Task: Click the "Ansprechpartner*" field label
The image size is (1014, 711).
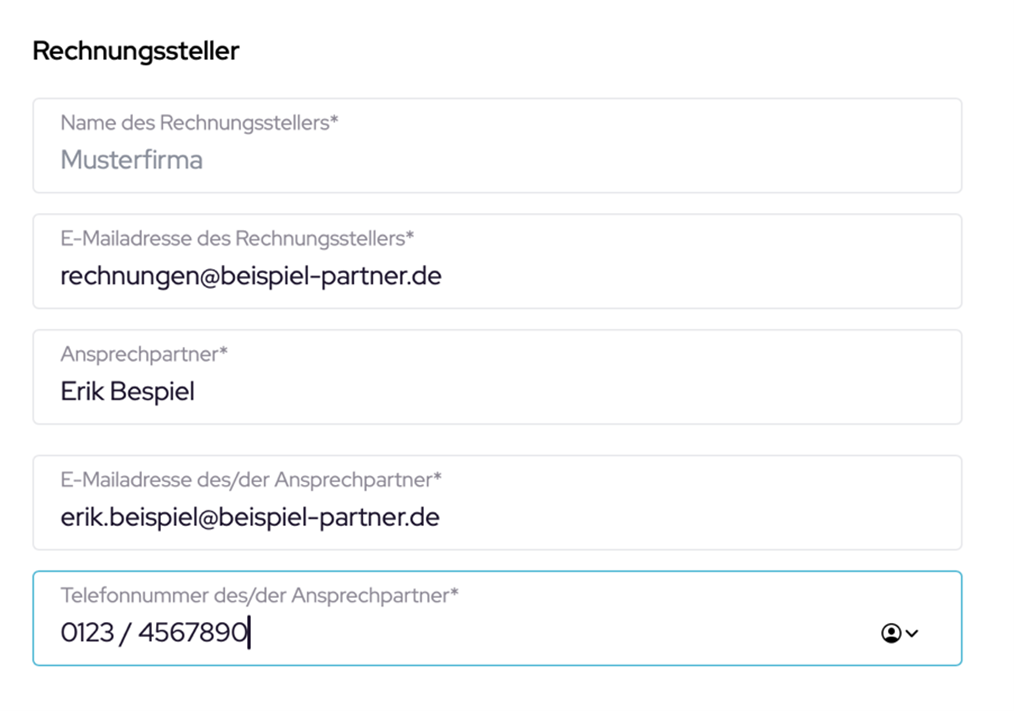Action: (x=144, y=355)
